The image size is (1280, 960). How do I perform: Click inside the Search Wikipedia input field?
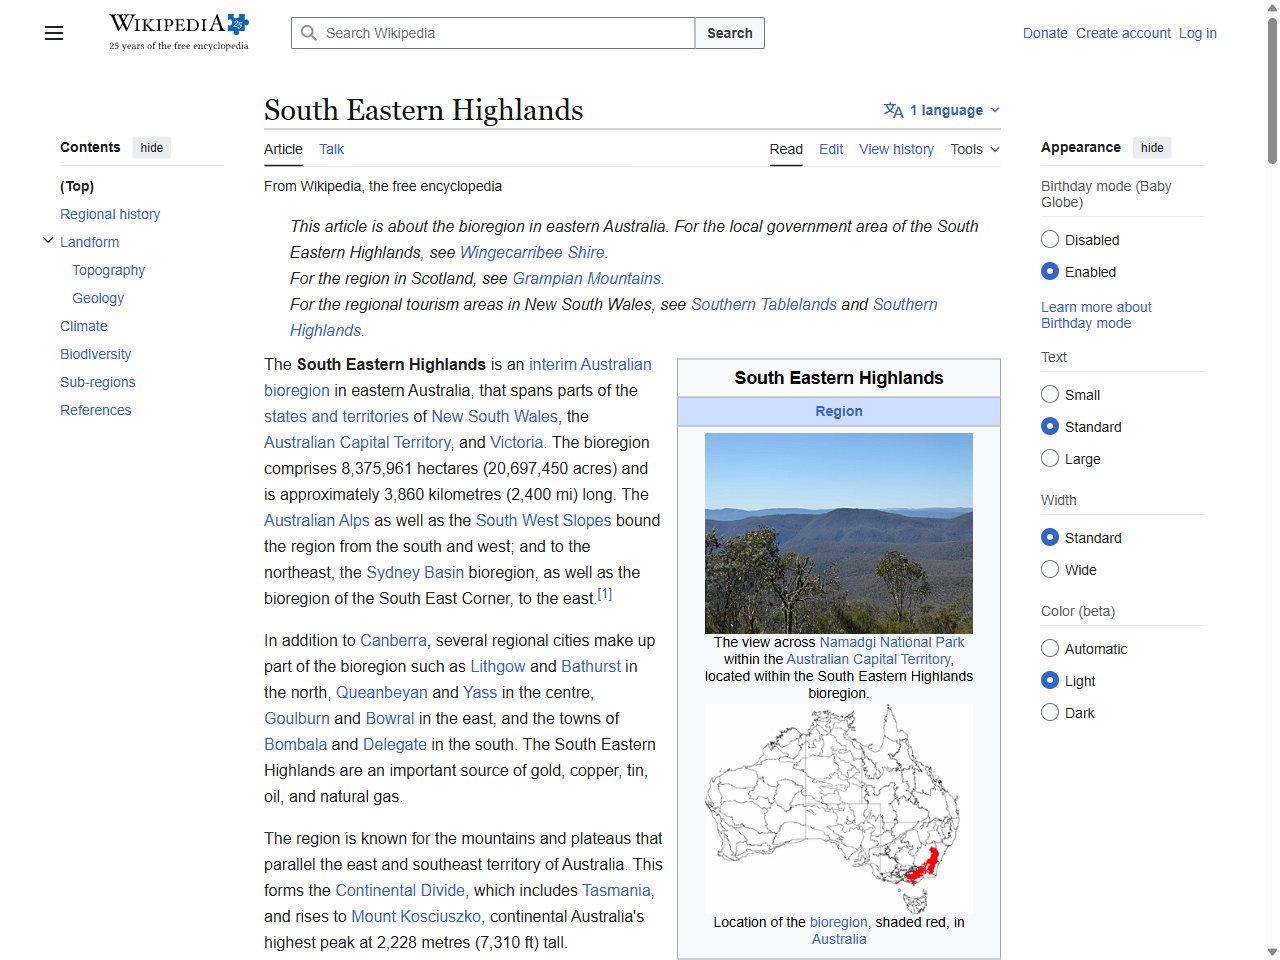pos(490,33)
